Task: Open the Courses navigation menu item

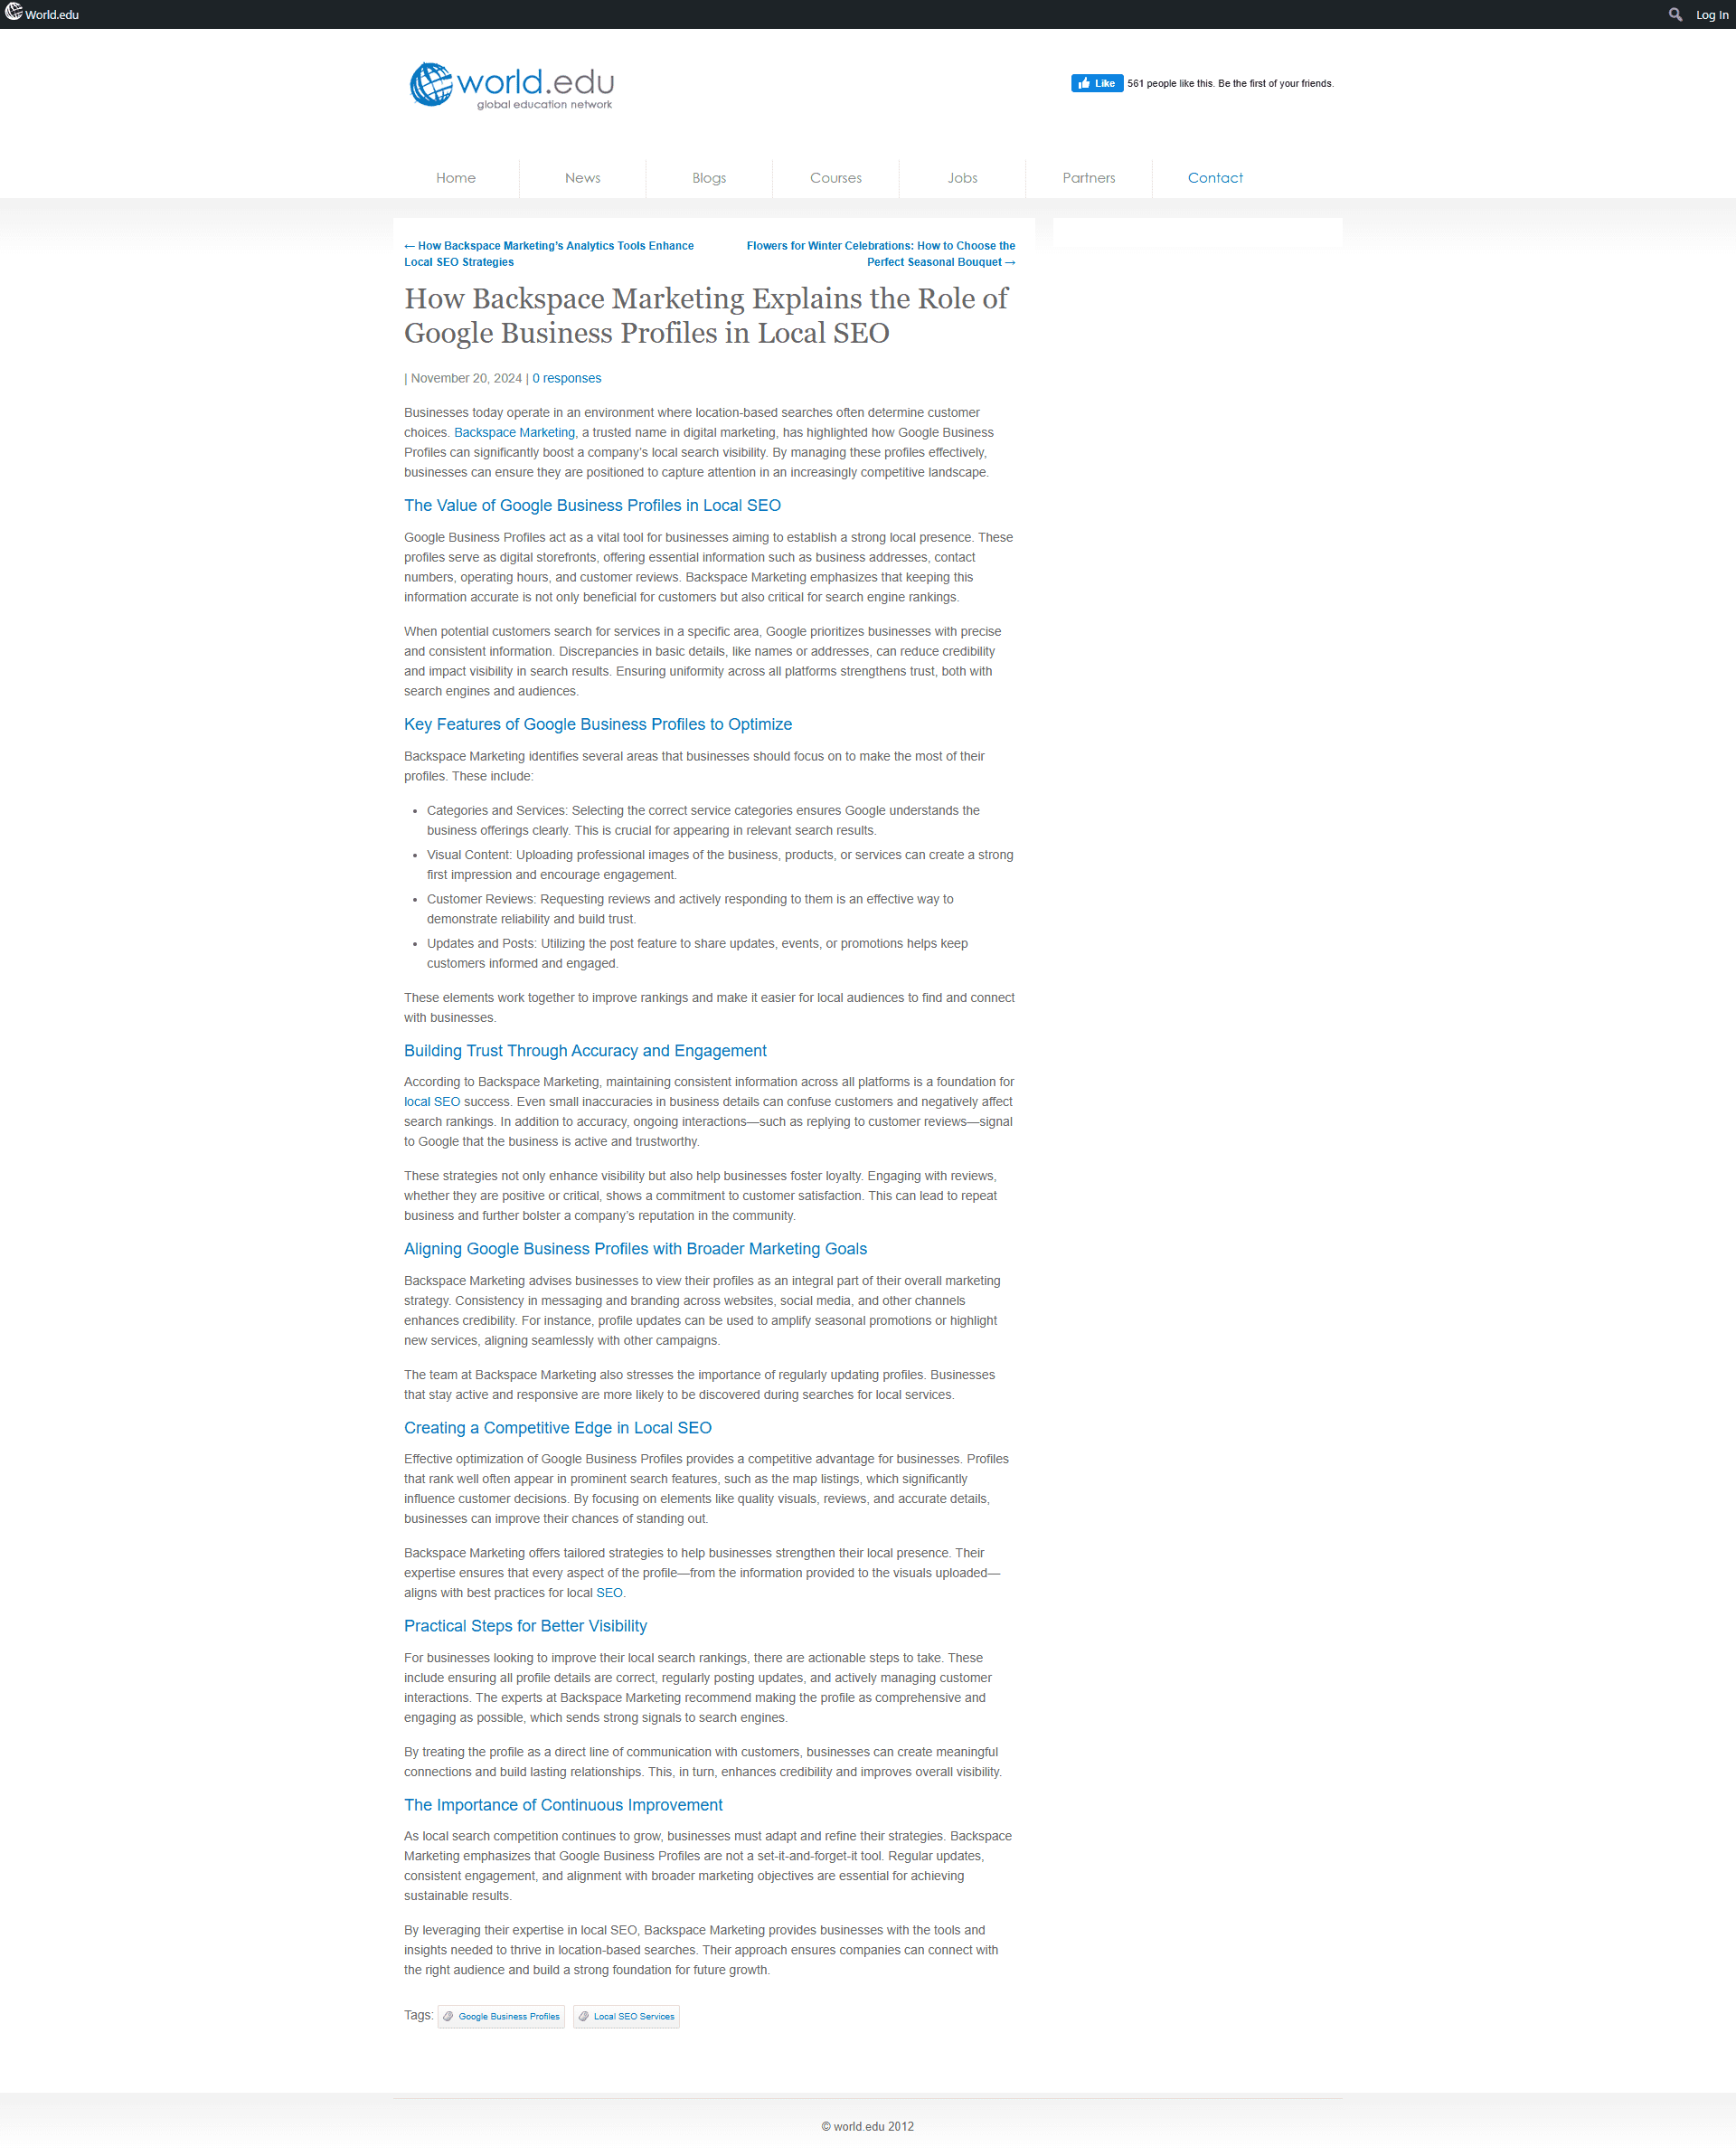Action: pos(835,175)
